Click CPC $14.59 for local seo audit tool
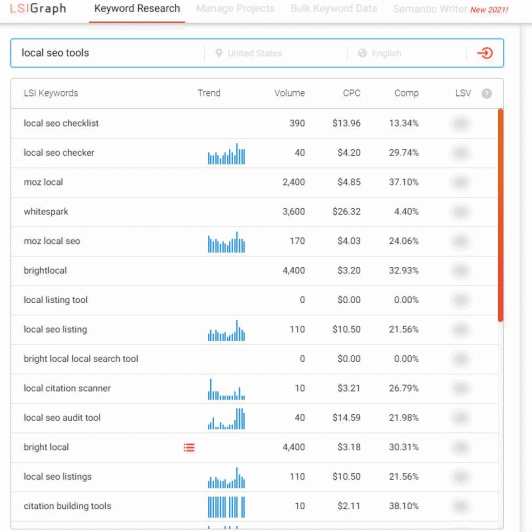 click(x=346, y=418)
